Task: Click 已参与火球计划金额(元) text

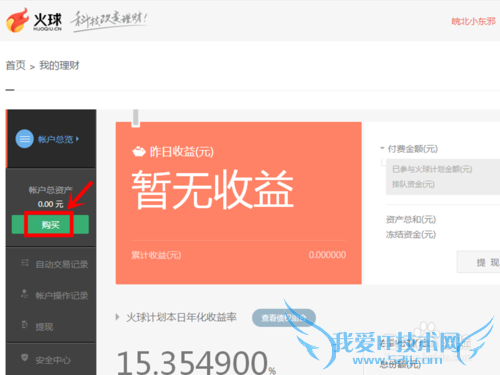Action: pyautogui.click(x=432, y=169)
